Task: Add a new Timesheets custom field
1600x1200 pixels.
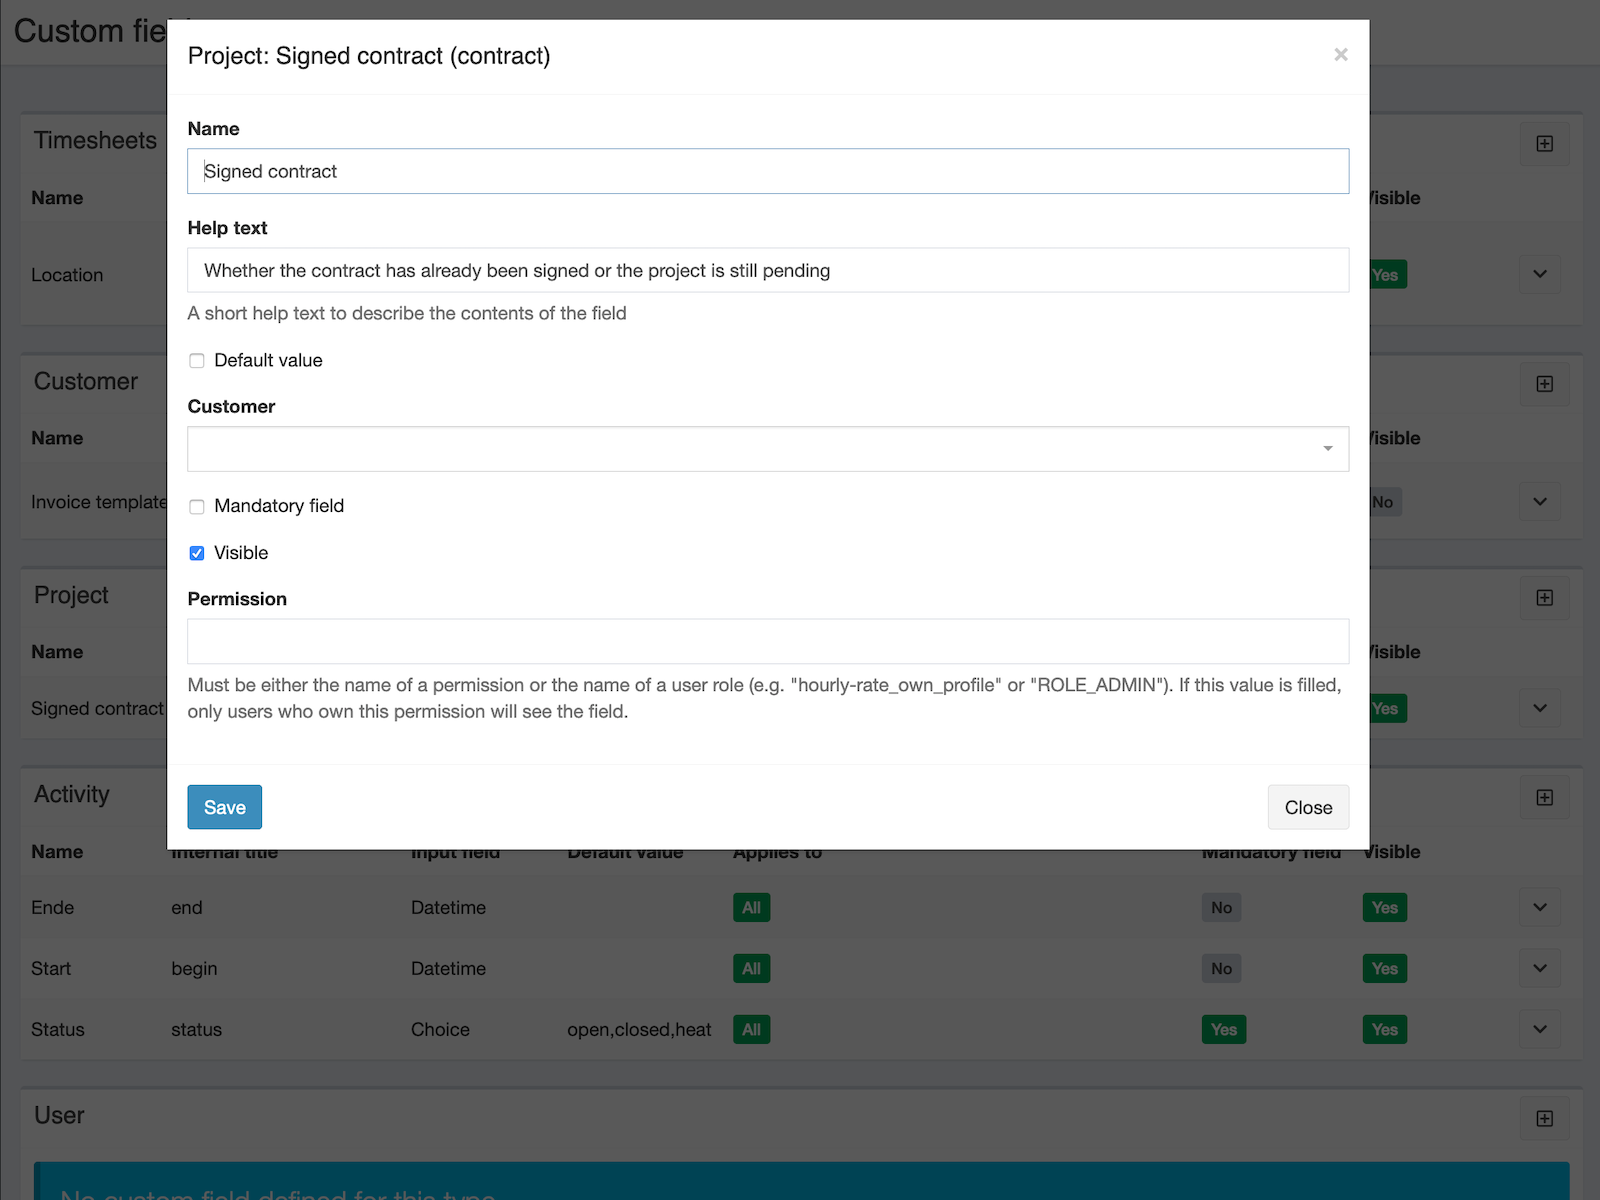Action: [x=1544, y=144]
